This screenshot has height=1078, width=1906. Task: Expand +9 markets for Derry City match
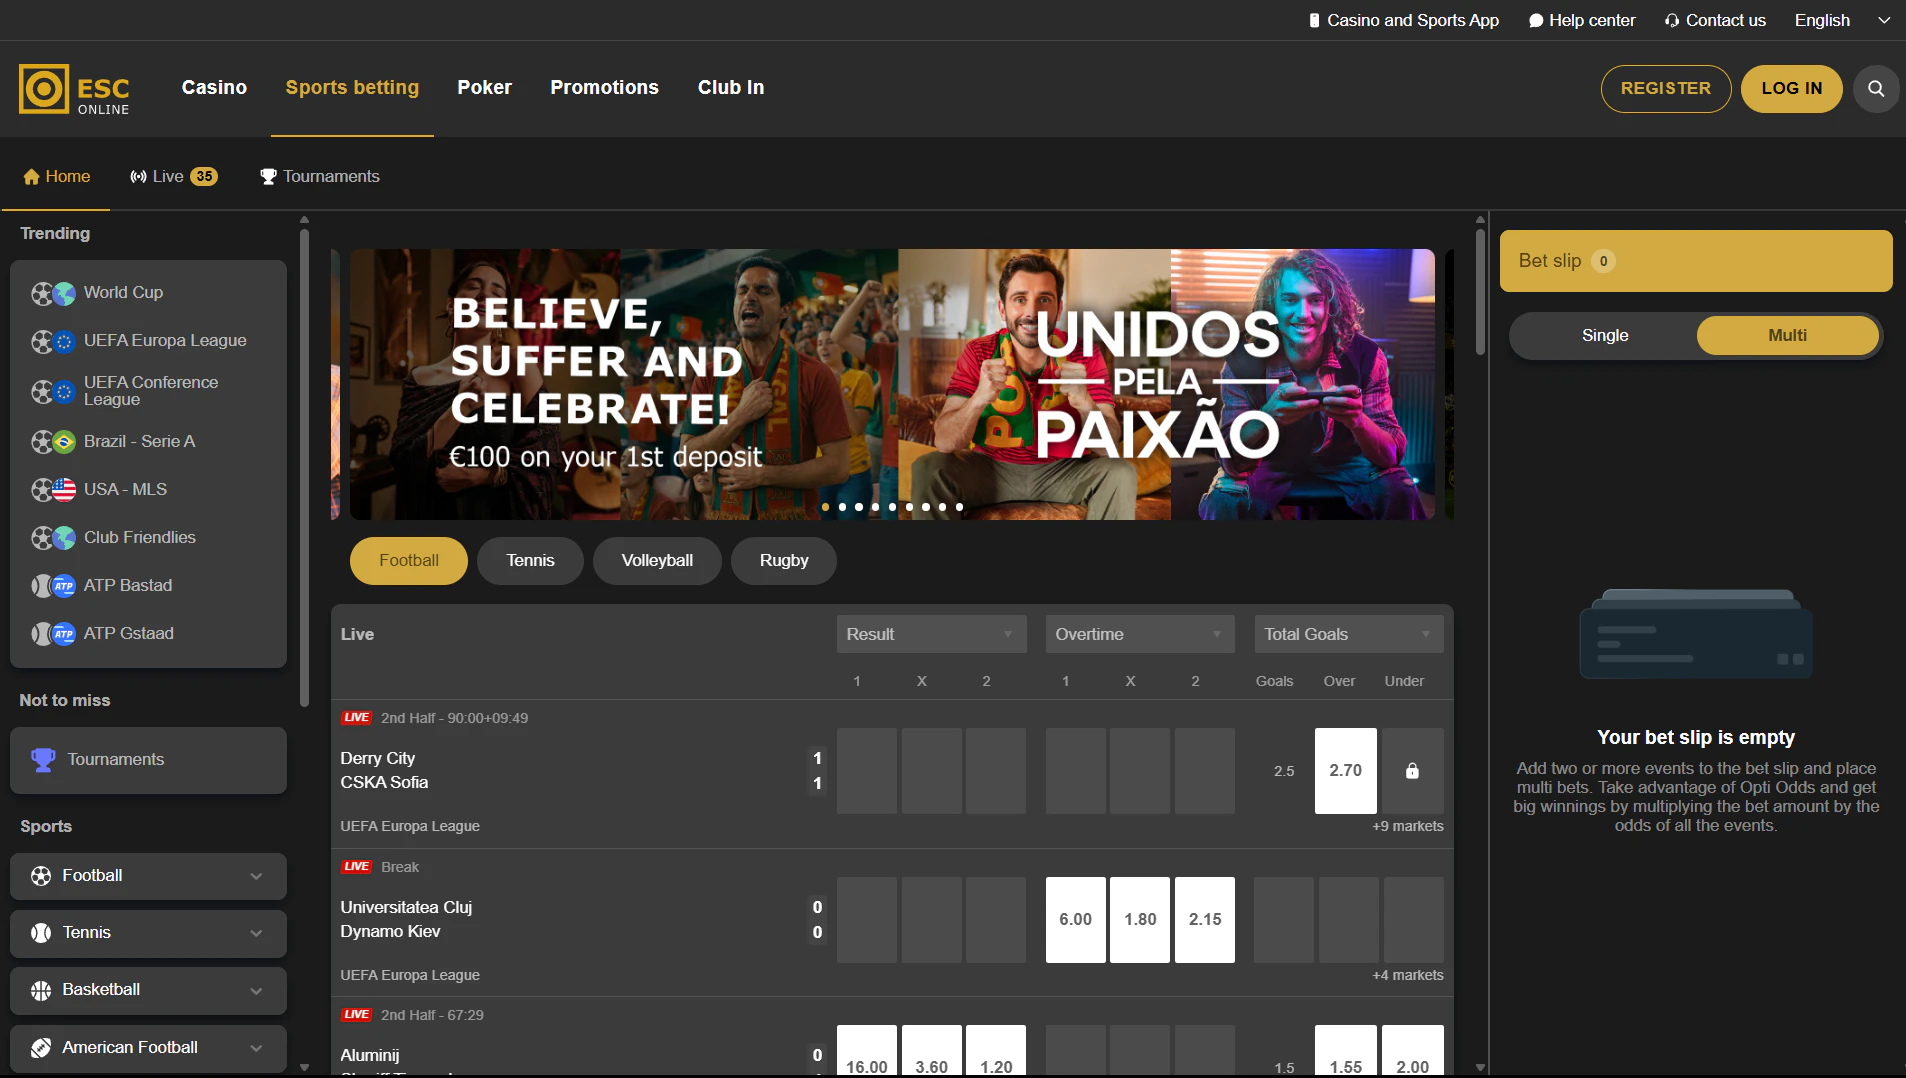1407,827
